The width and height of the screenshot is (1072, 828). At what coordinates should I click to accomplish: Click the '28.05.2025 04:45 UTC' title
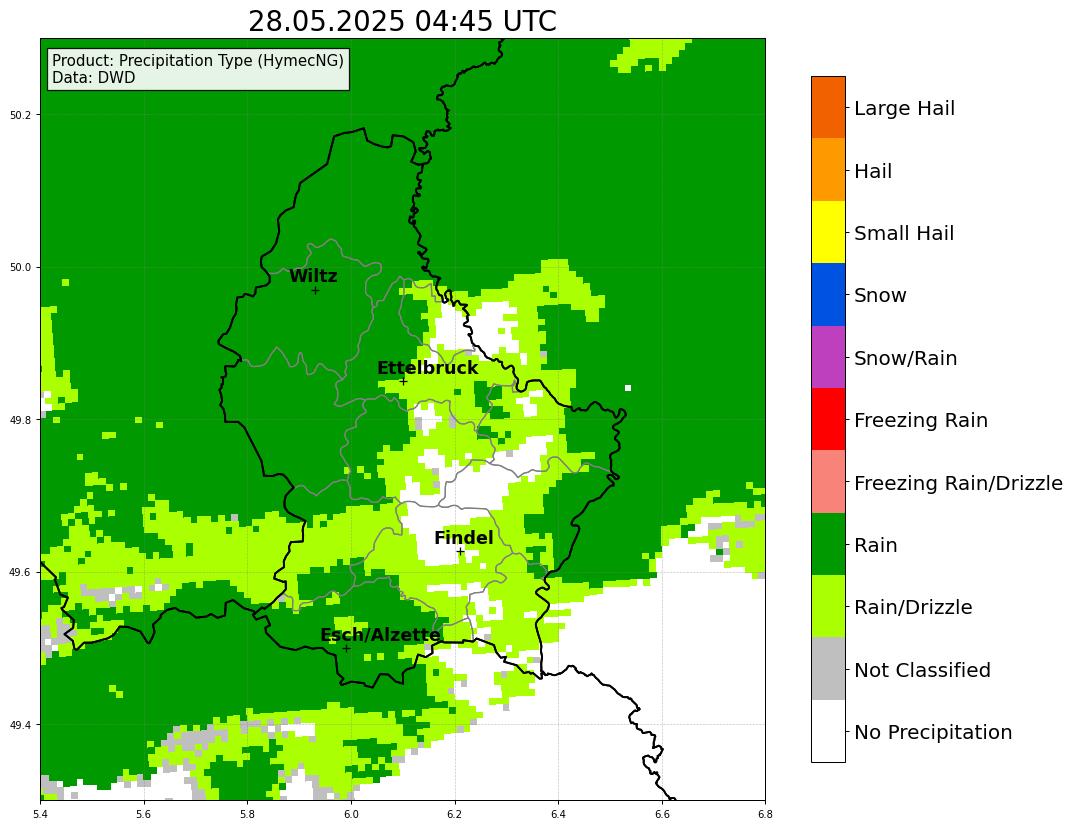(402, 21)
